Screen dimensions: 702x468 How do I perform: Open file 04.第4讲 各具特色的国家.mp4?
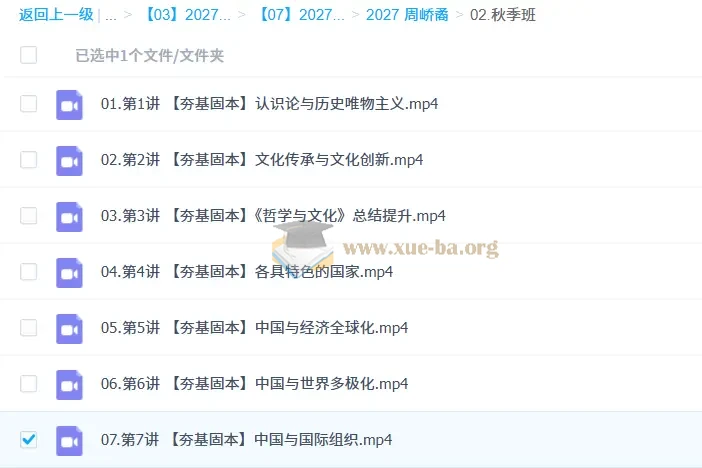[247, 272]
